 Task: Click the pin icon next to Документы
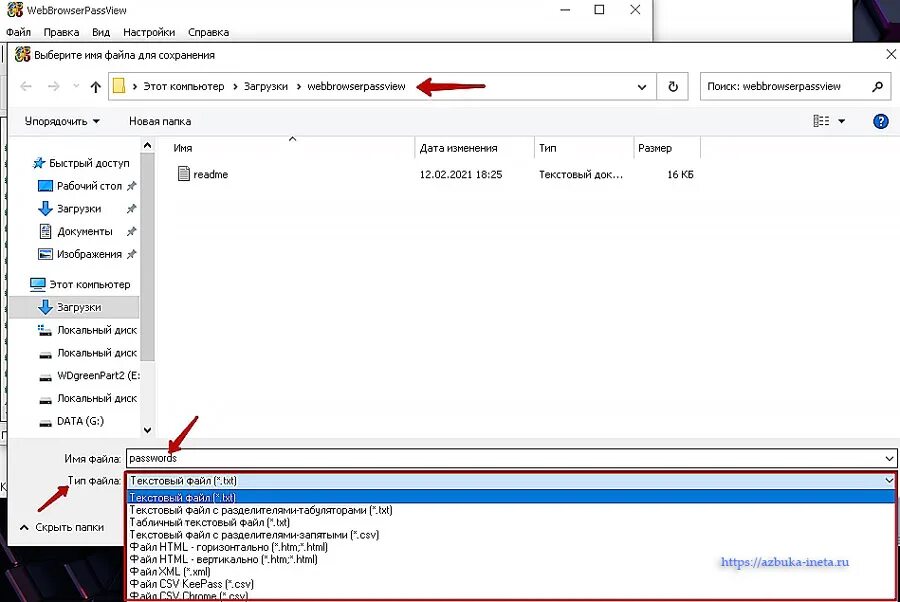[131, 231]
